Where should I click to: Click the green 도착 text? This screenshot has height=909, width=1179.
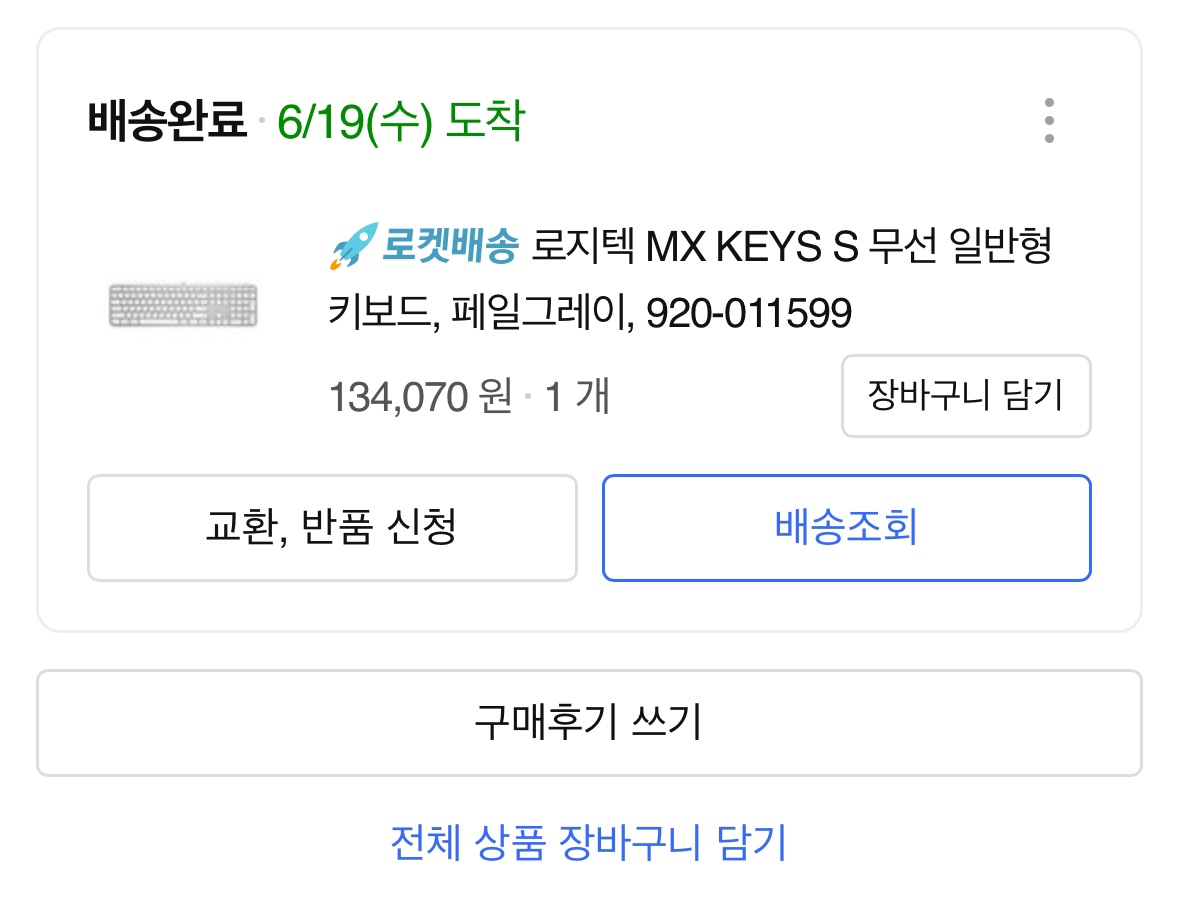484,122
